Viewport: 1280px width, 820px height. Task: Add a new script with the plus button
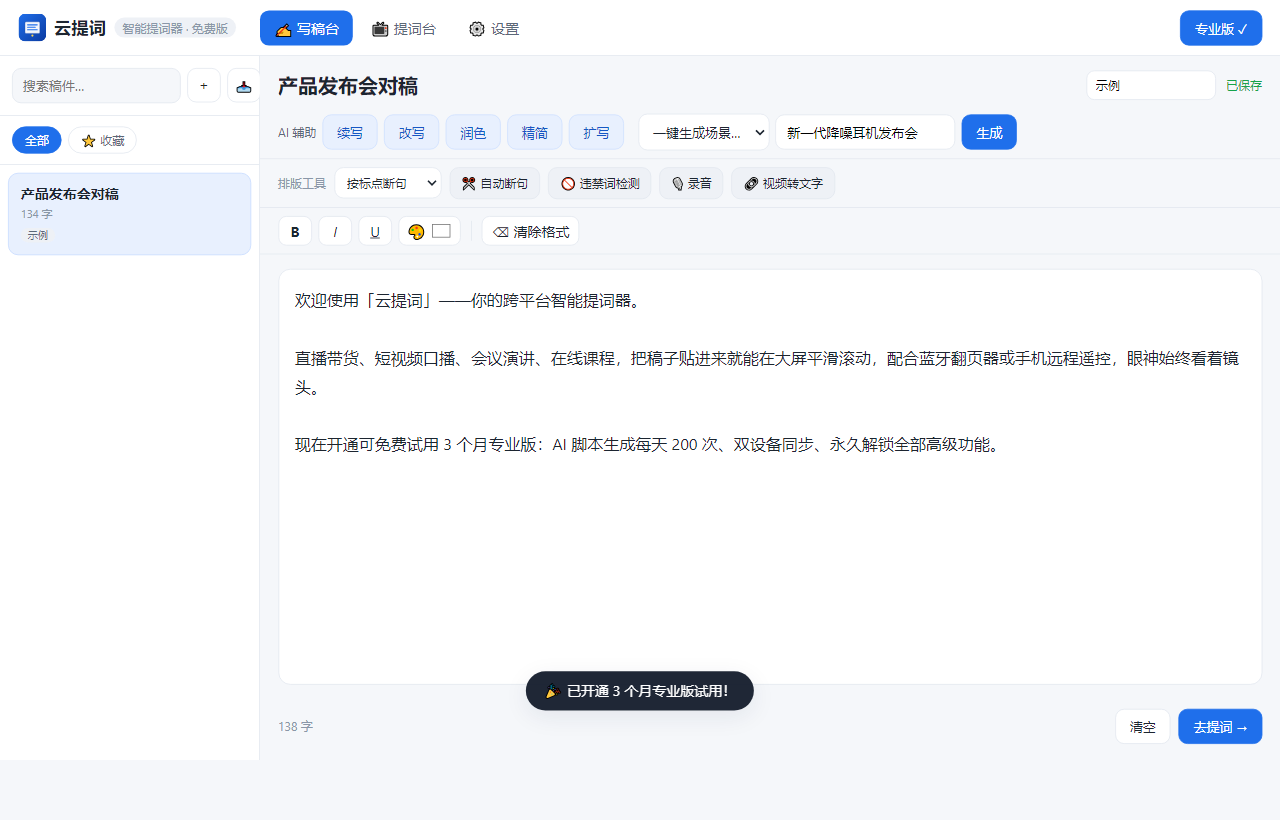(x=204, y=85)
